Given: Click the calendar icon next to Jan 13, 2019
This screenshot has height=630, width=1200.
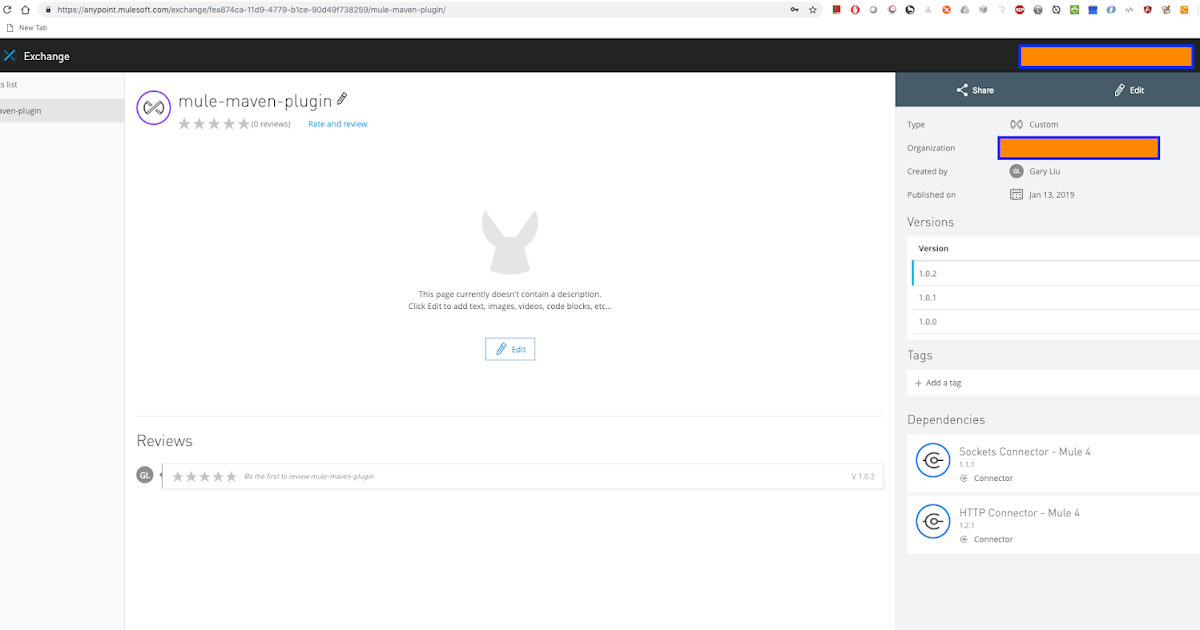Looking at the screenshot, I should (1016, 194).
